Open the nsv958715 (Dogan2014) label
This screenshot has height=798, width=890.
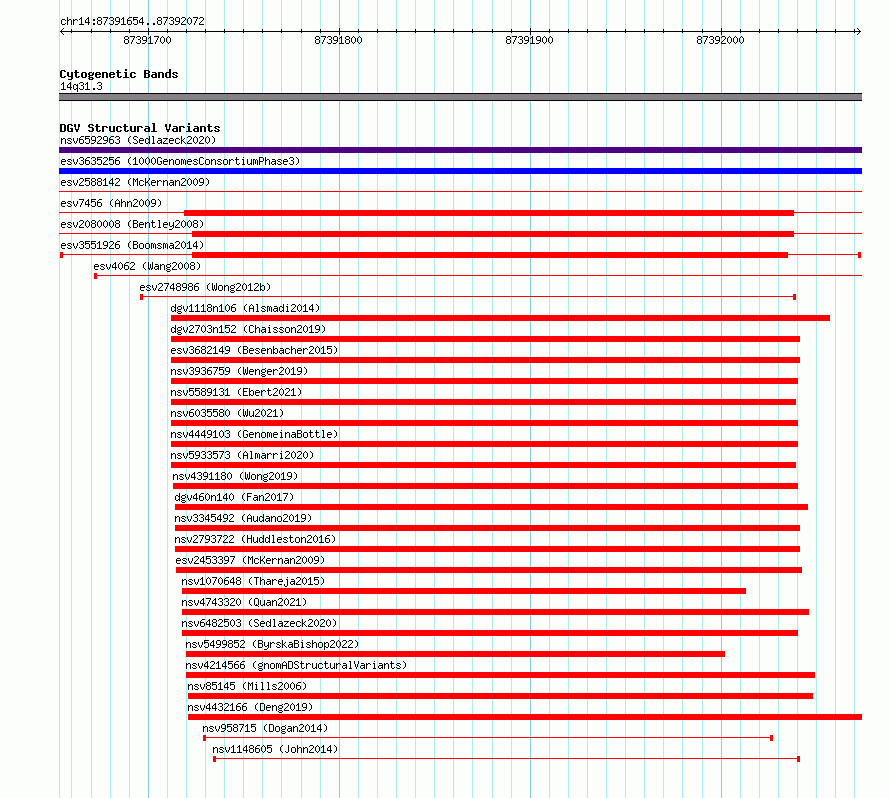pos(265,728)
